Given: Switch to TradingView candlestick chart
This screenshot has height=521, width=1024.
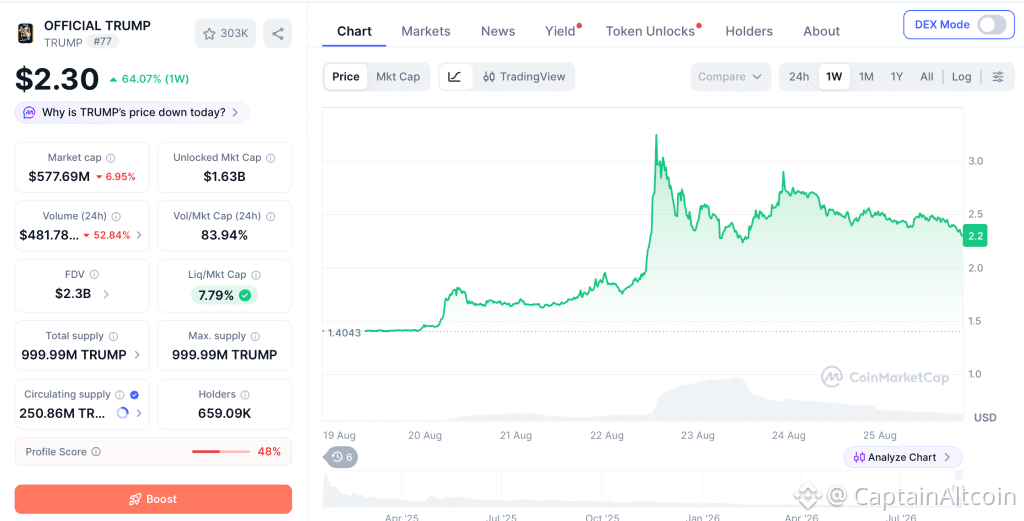Looking at the screenshot, I should point(524,76).
